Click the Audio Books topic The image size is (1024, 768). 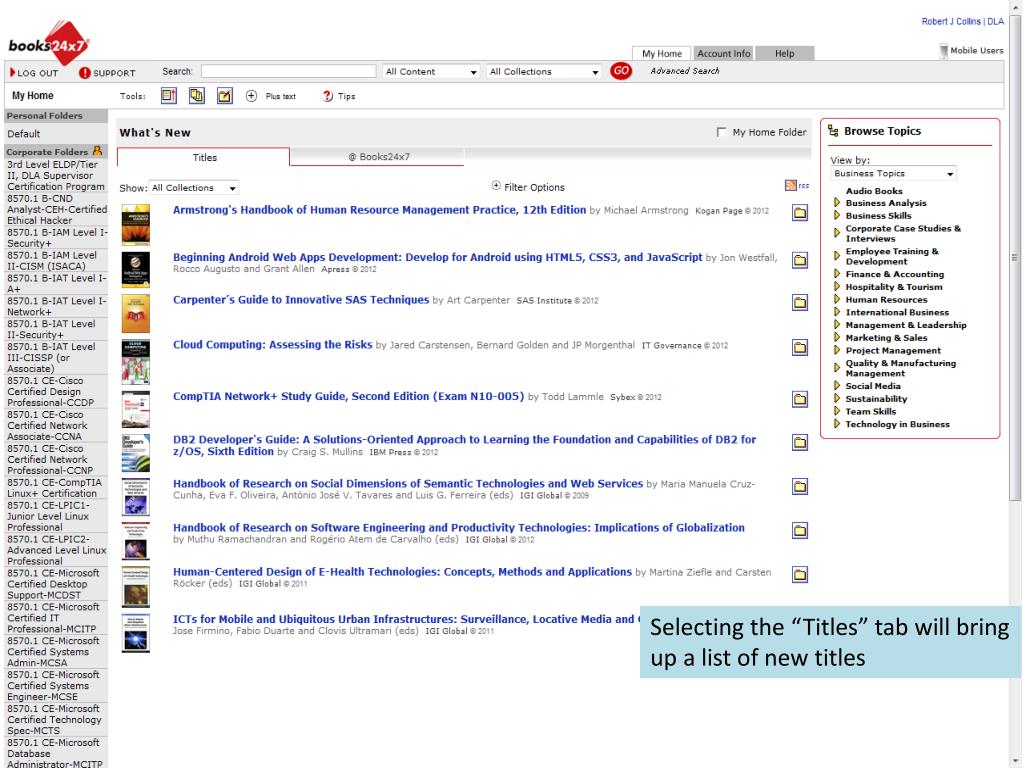pos(874,191)
